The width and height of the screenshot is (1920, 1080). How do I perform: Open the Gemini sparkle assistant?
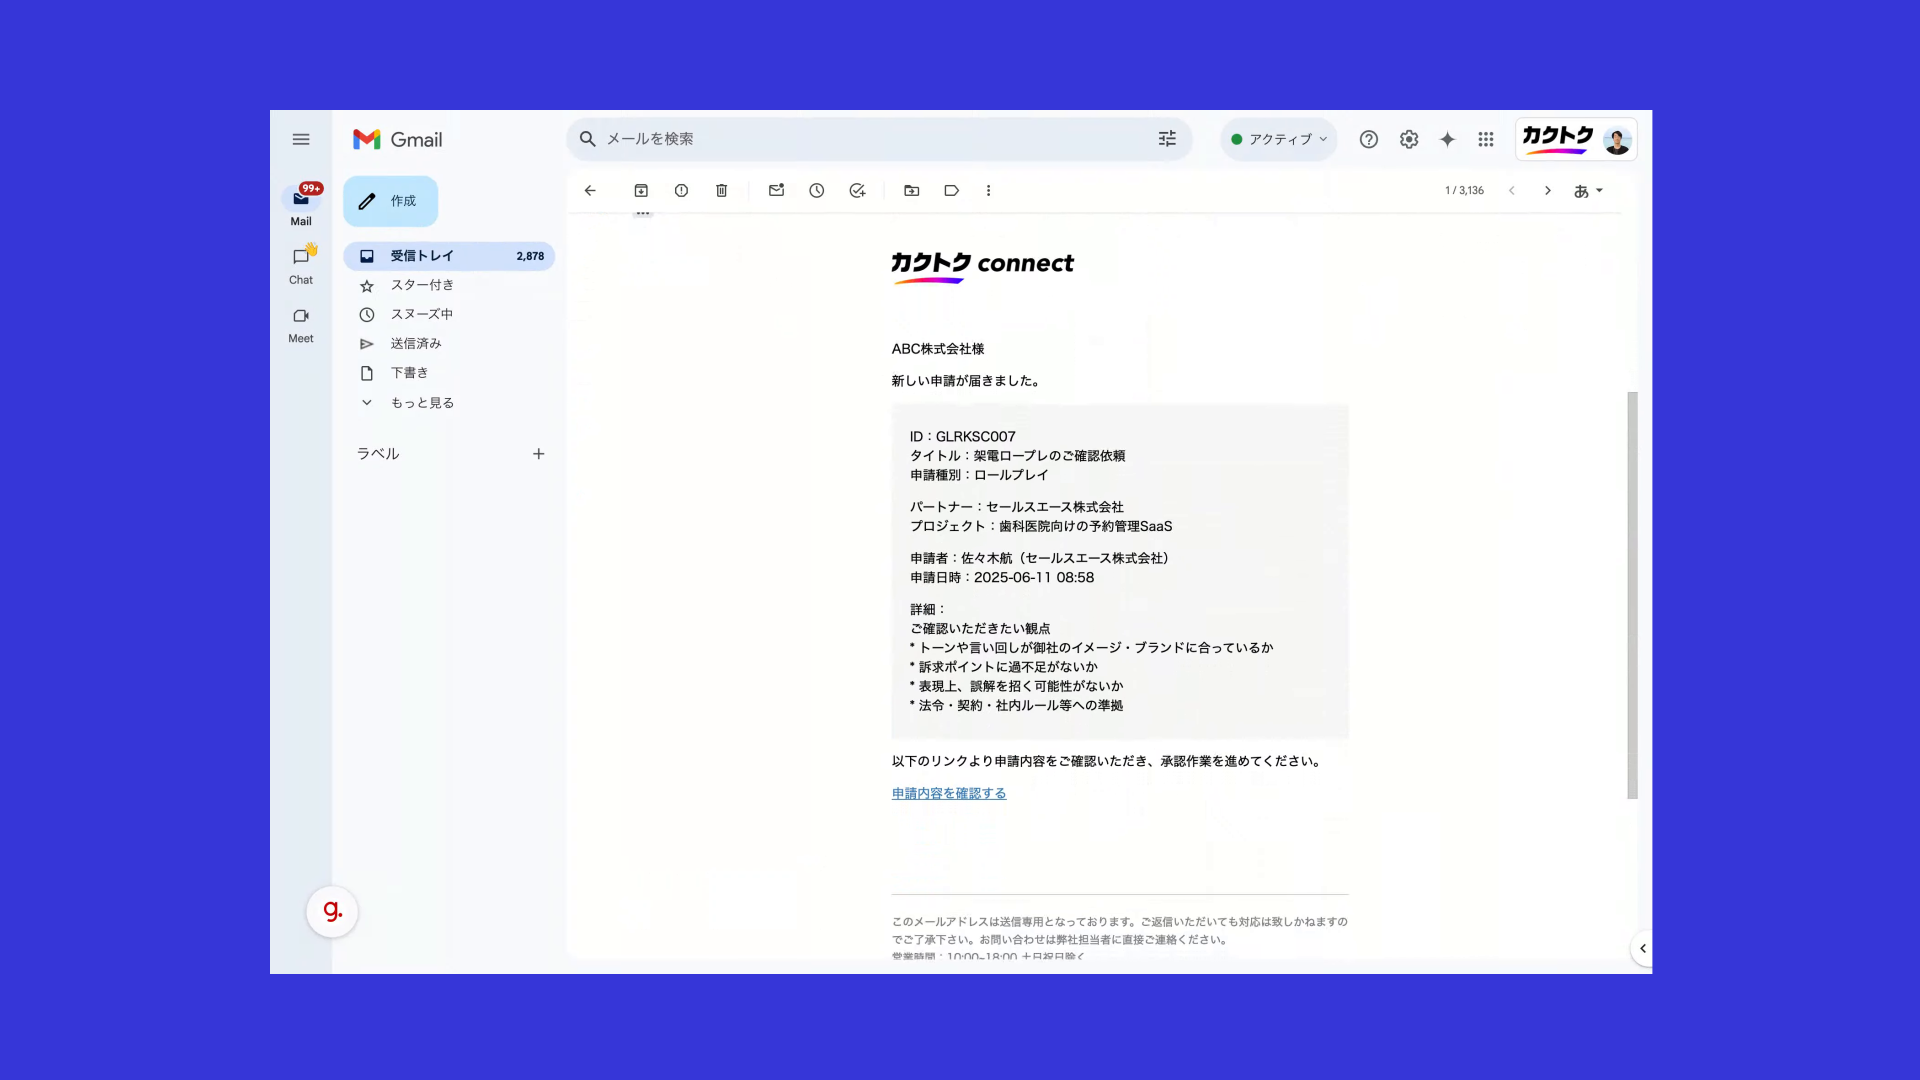(1447, 139)
